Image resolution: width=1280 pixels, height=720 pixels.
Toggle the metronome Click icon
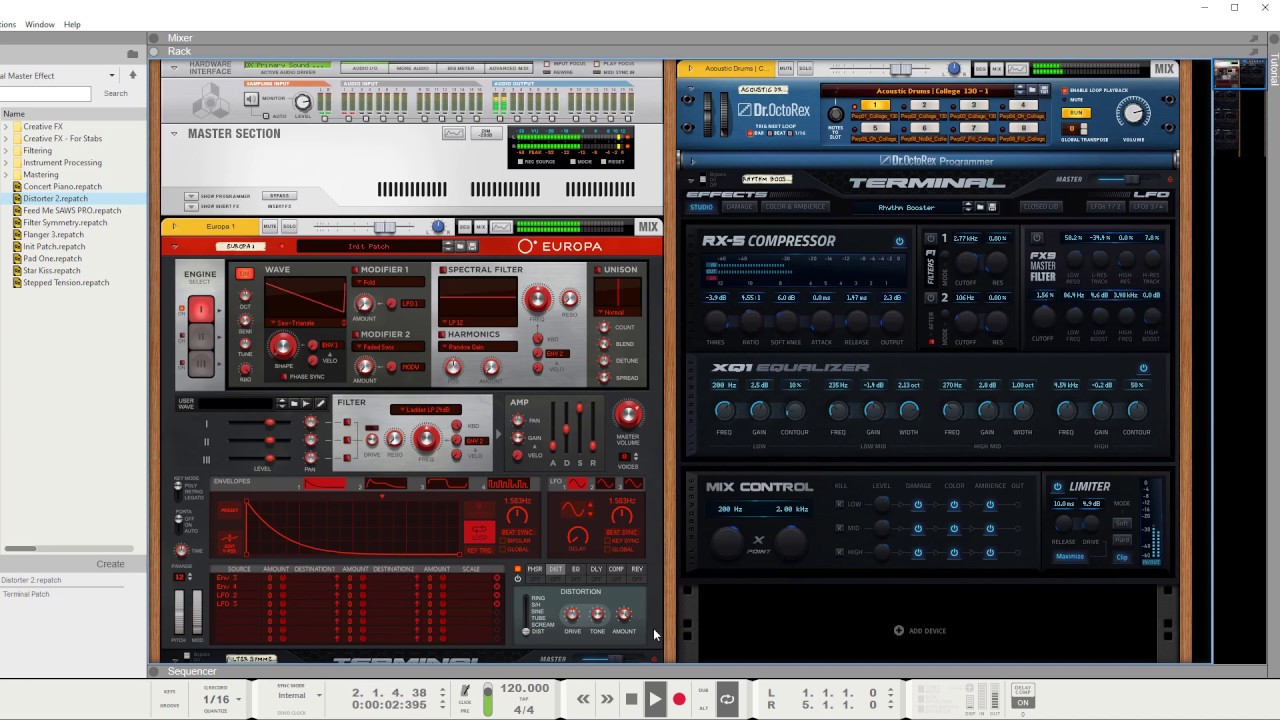tap(465, 691)
